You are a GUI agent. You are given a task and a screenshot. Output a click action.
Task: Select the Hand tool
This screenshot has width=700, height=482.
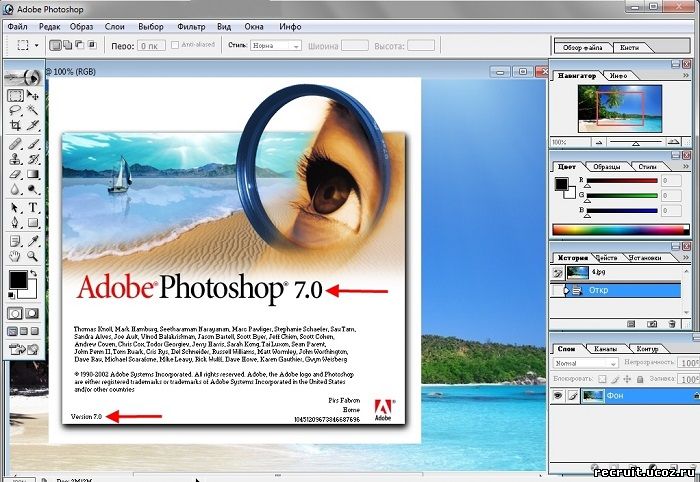point(15,256)
